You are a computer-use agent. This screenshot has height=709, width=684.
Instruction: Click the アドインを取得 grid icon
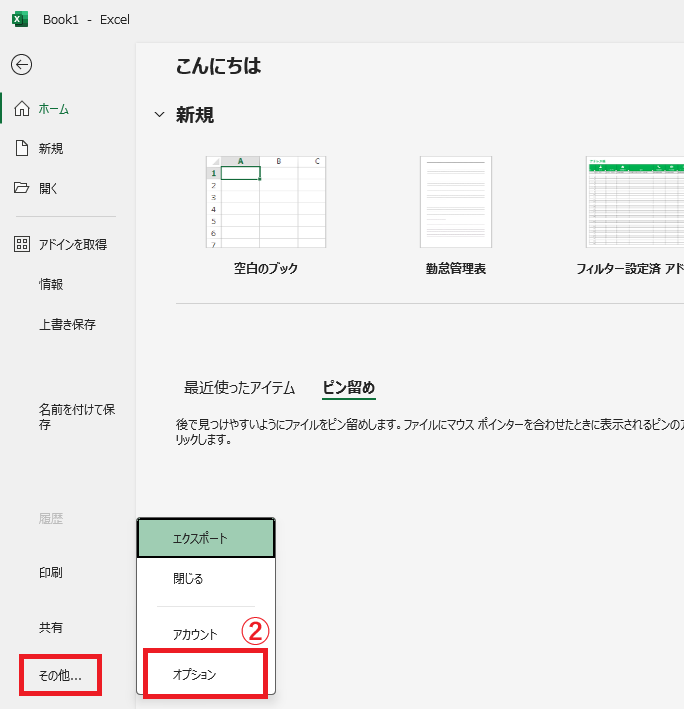pyautogui.click(x=22, y=244)
